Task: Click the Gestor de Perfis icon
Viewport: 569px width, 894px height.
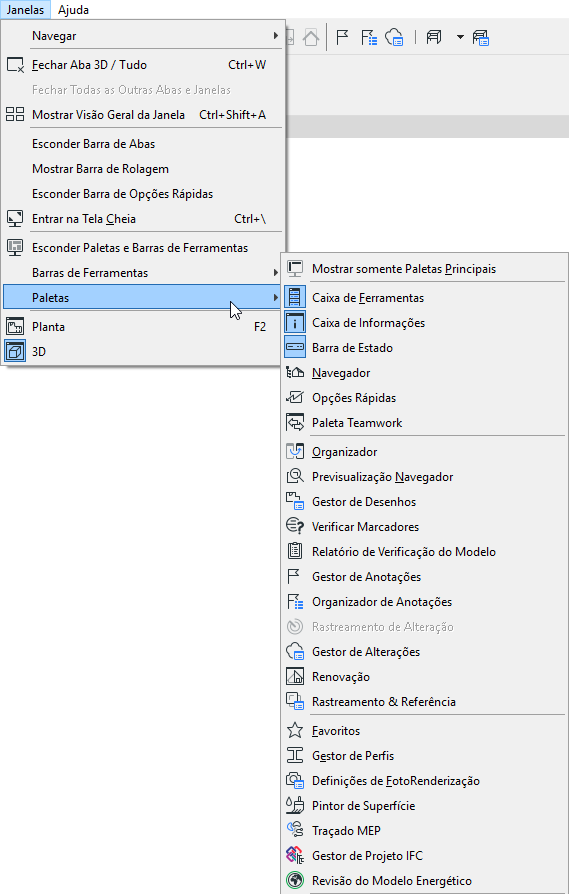Action: click(x=295, y=755)
